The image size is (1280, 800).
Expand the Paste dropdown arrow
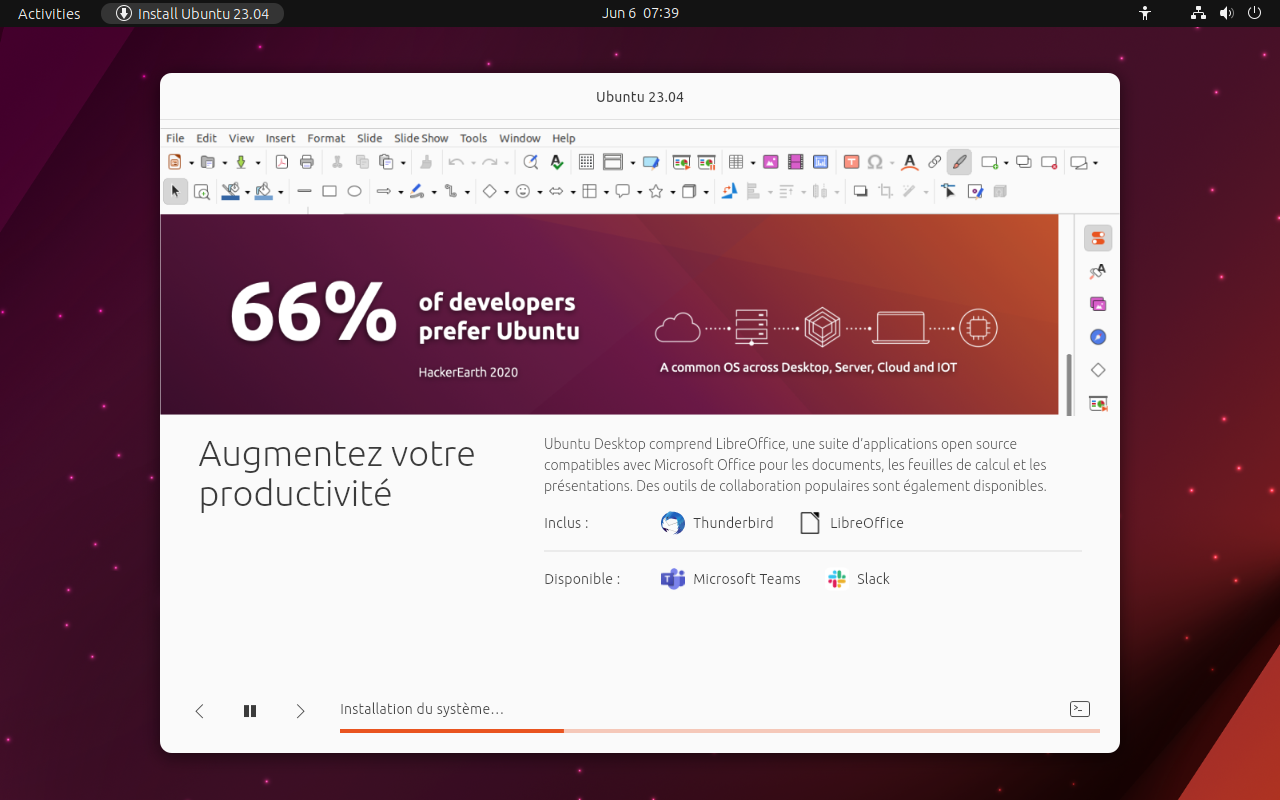point(402,162)
